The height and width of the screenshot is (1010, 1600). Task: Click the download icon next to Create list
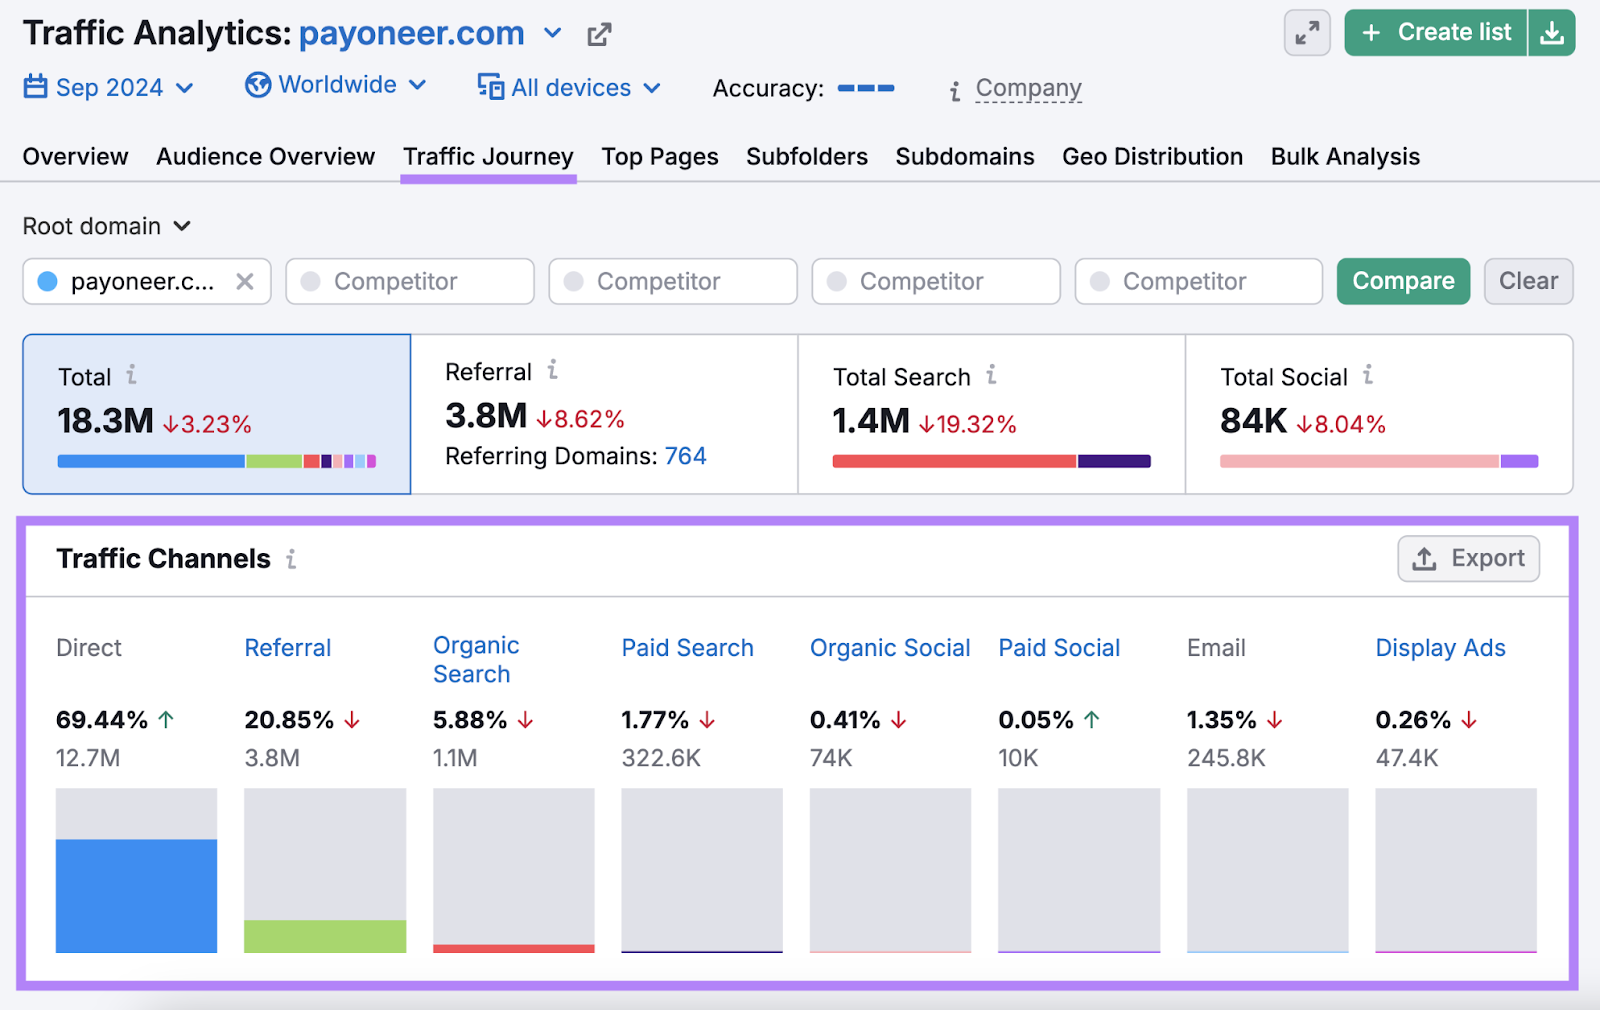(1552, 32)
